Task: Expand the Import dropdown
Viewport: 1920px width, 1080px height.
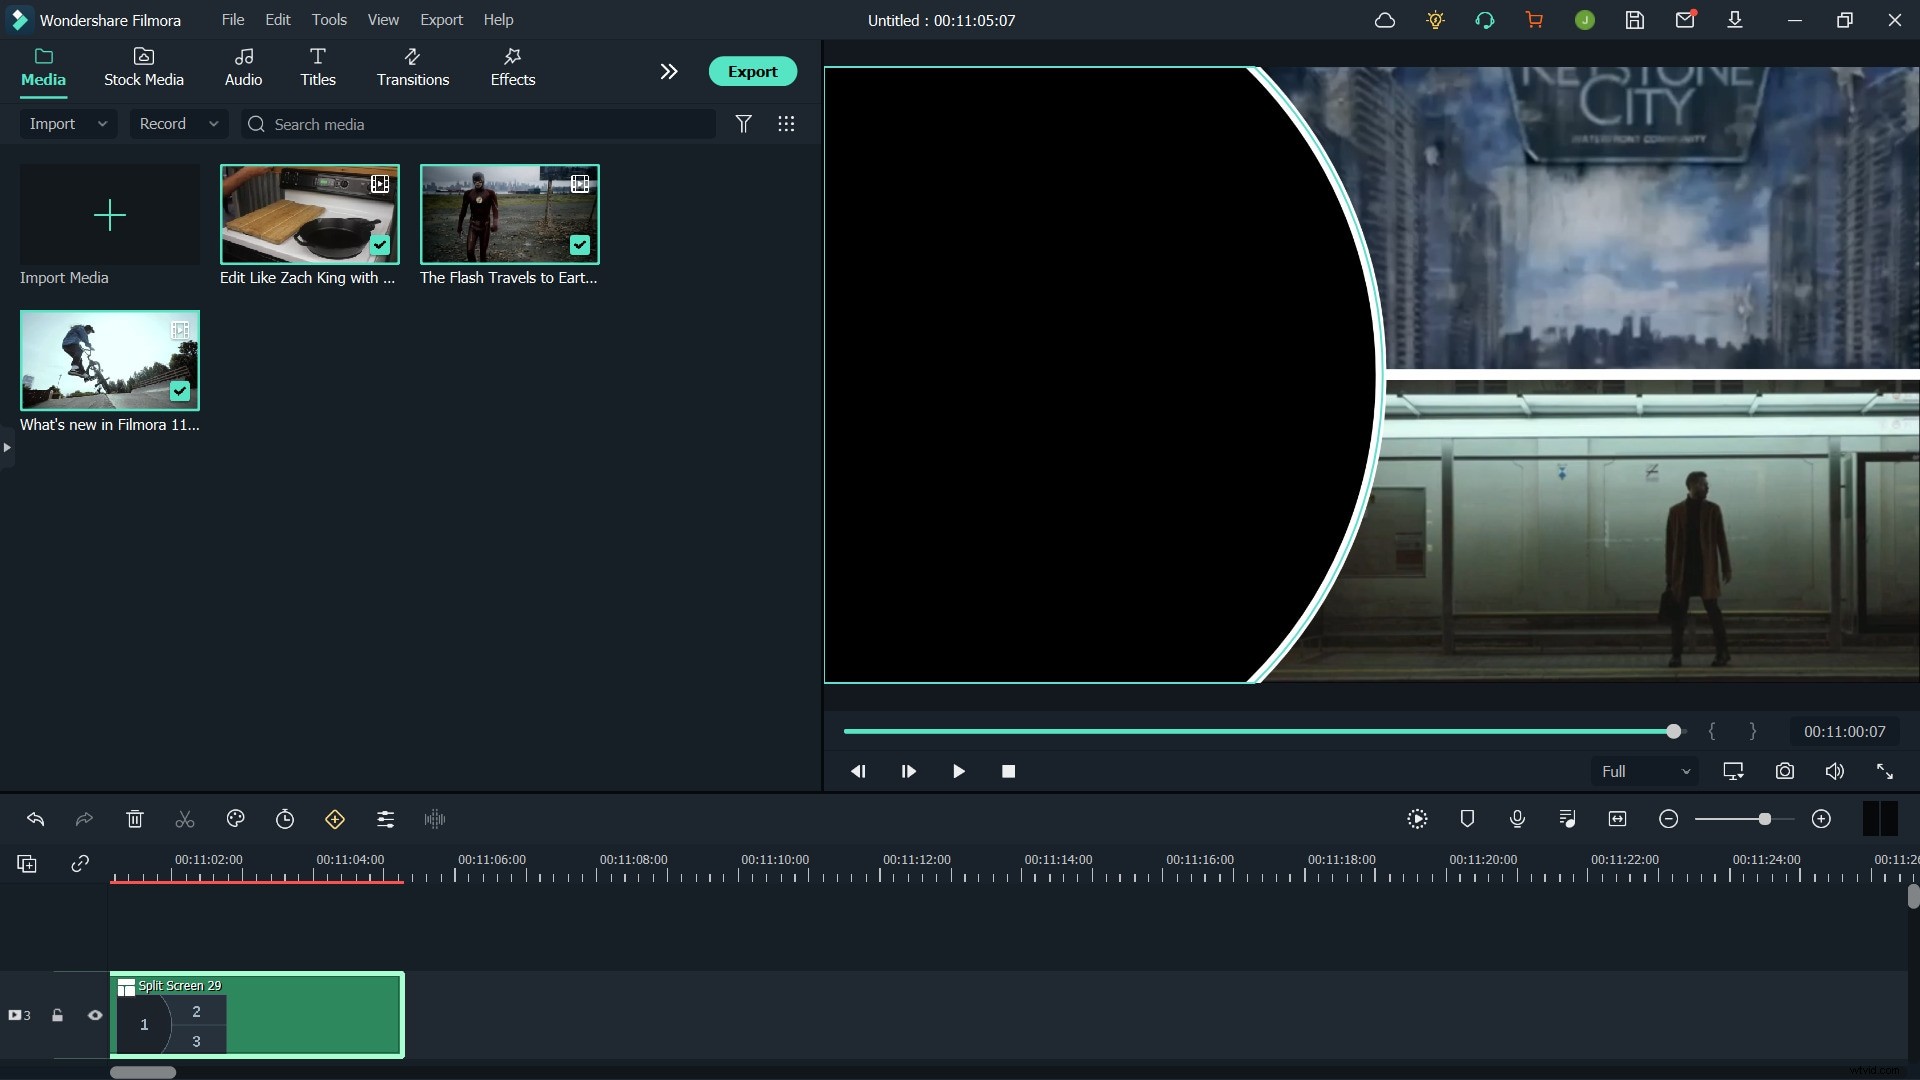Action: [x=66, y=124]
